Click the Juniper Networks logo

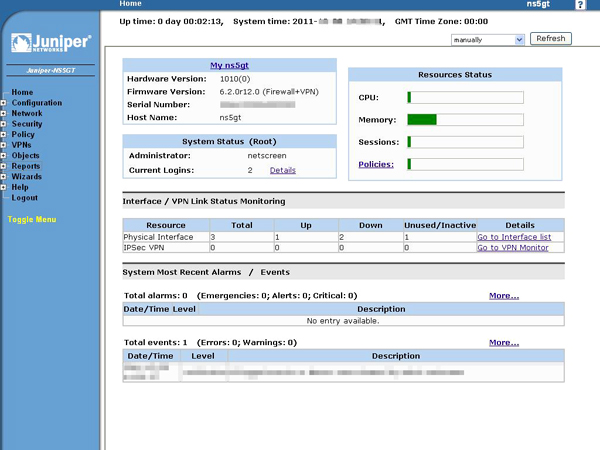[51, 42]
